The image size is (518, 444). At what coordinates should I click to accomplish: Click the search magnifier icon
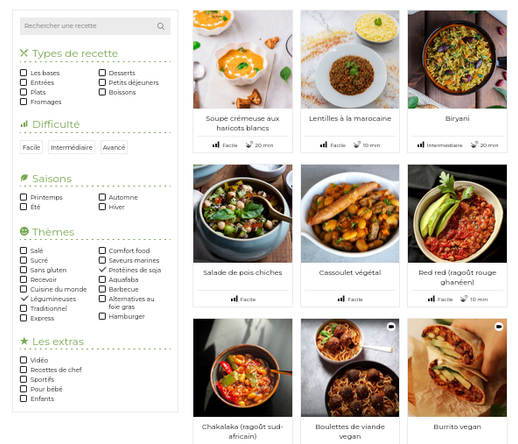click(161, 26)
